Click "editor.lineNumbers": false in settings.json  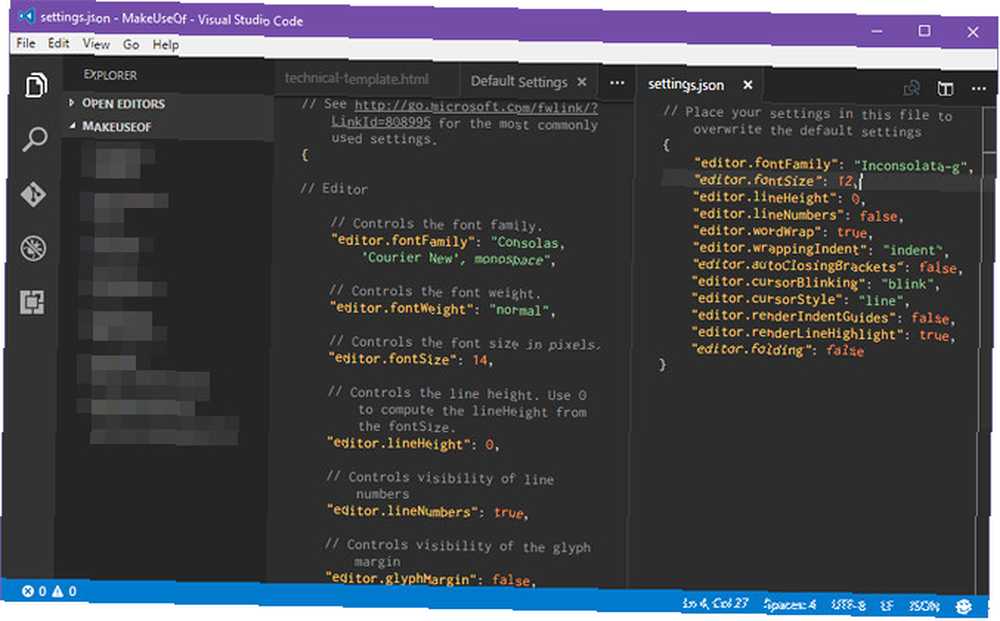coord(798,215)
